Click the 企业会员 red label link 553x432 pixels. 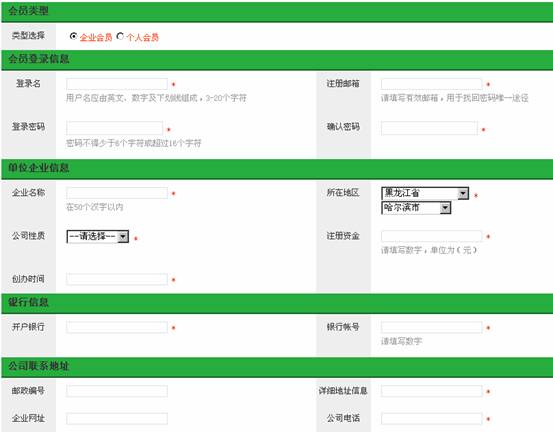(x=96, y=37)
